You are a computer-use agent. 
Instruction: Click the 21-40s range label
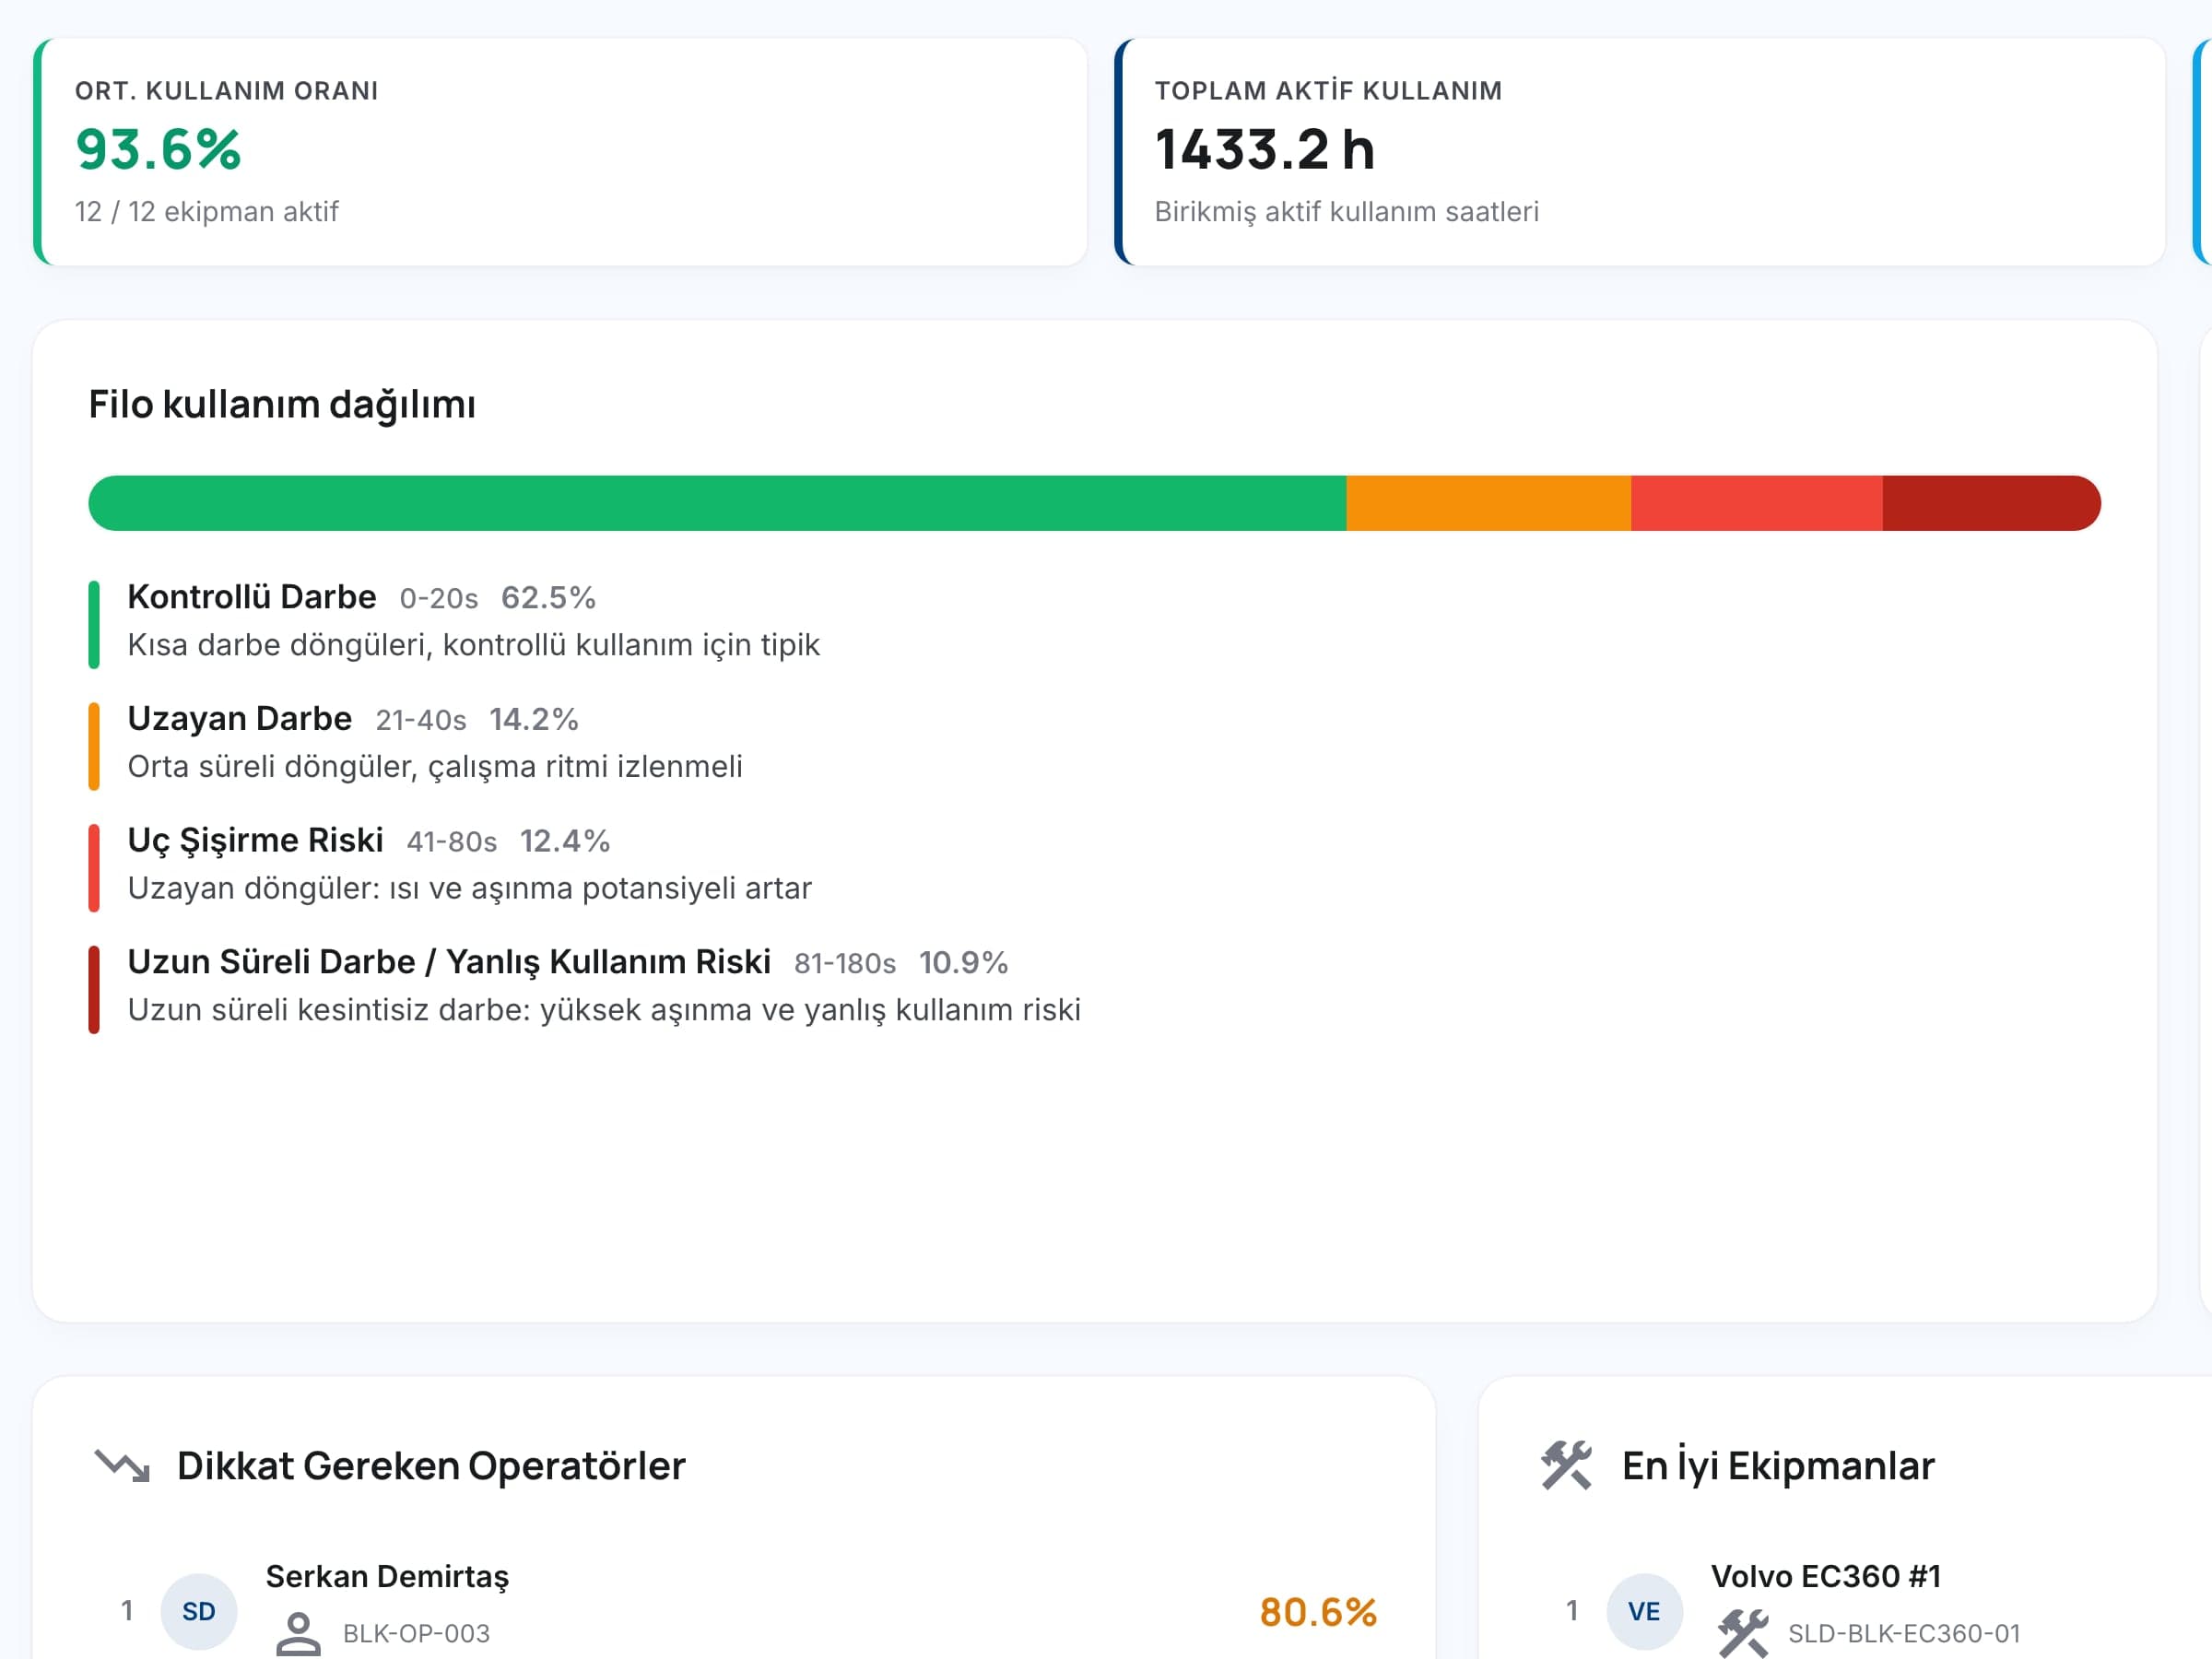421,721
